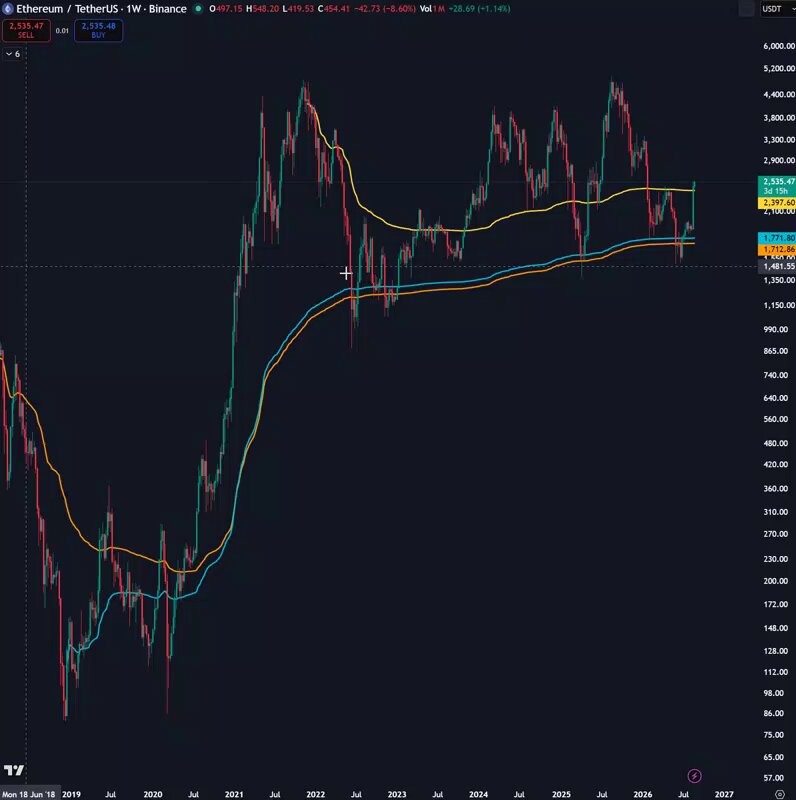Click the orange 1,712.86 indicator price label
The image size is (796, 800).
click(x=778, y=249)
